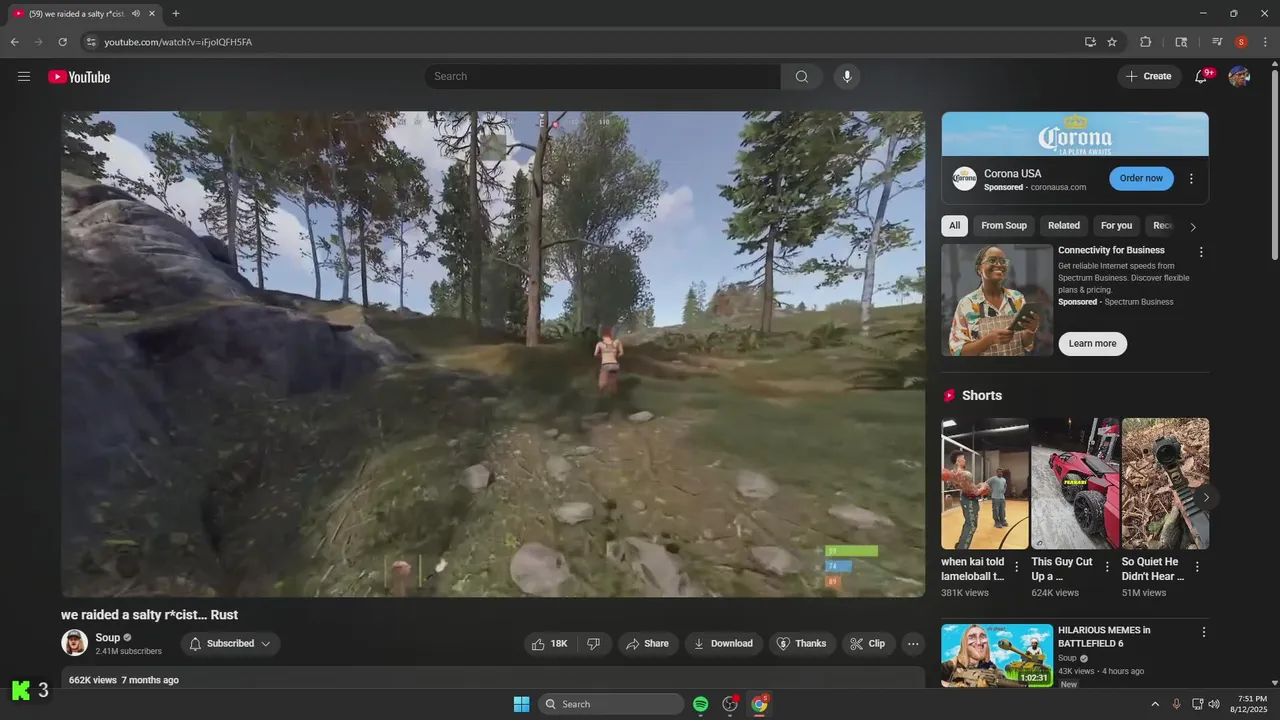Click the video player to pause

tap(493, 354)
